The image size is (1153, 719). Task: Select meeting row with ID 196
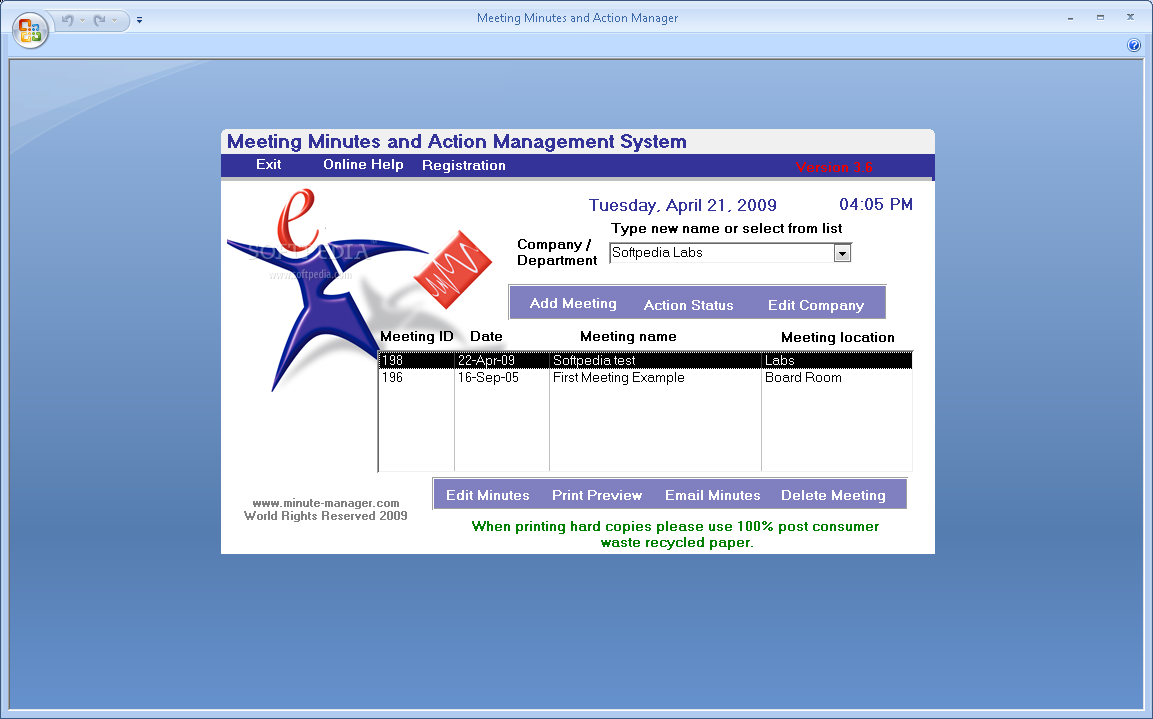point(646,377)
